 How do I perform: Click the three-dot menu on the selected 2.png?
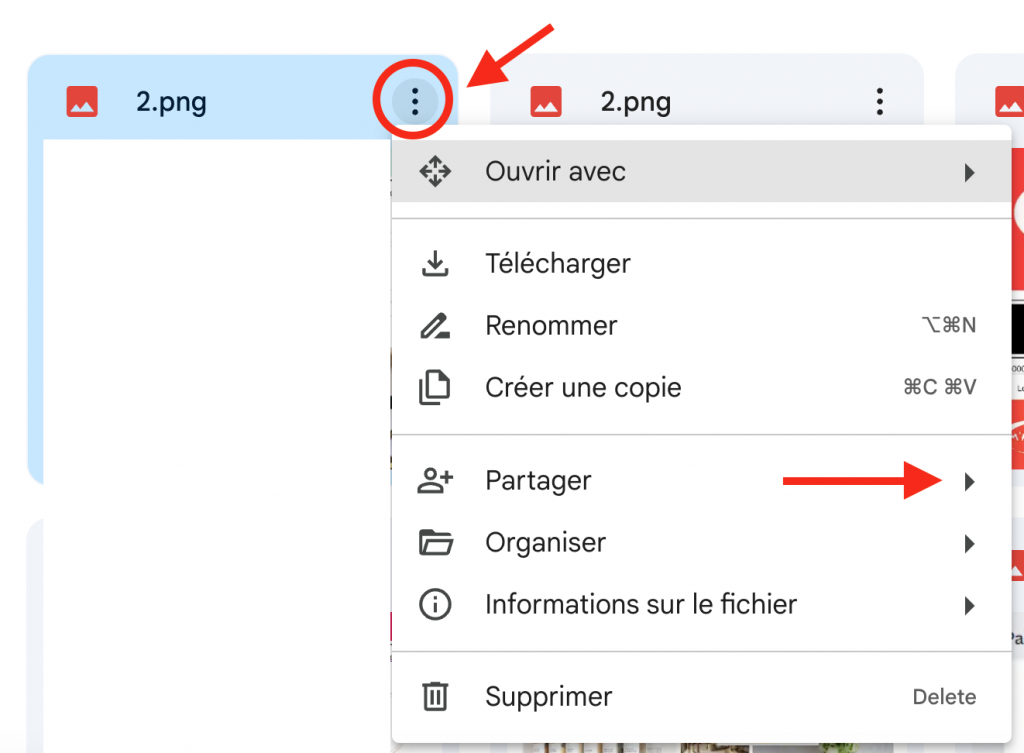pyautogui.click(x=414, y=101)
